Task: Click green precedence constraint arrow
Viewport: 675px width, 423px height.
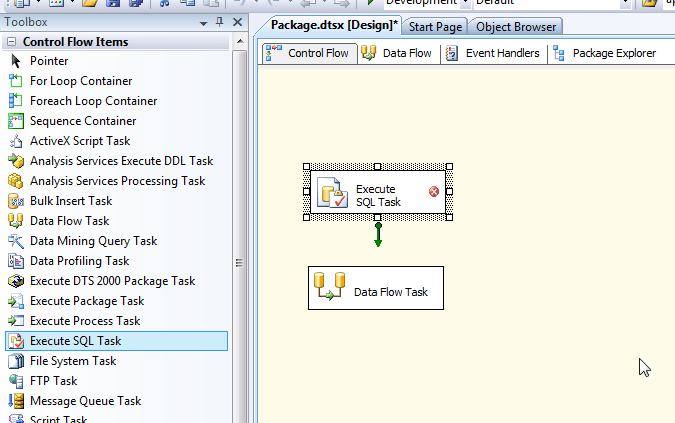Action: click(378, 235)
